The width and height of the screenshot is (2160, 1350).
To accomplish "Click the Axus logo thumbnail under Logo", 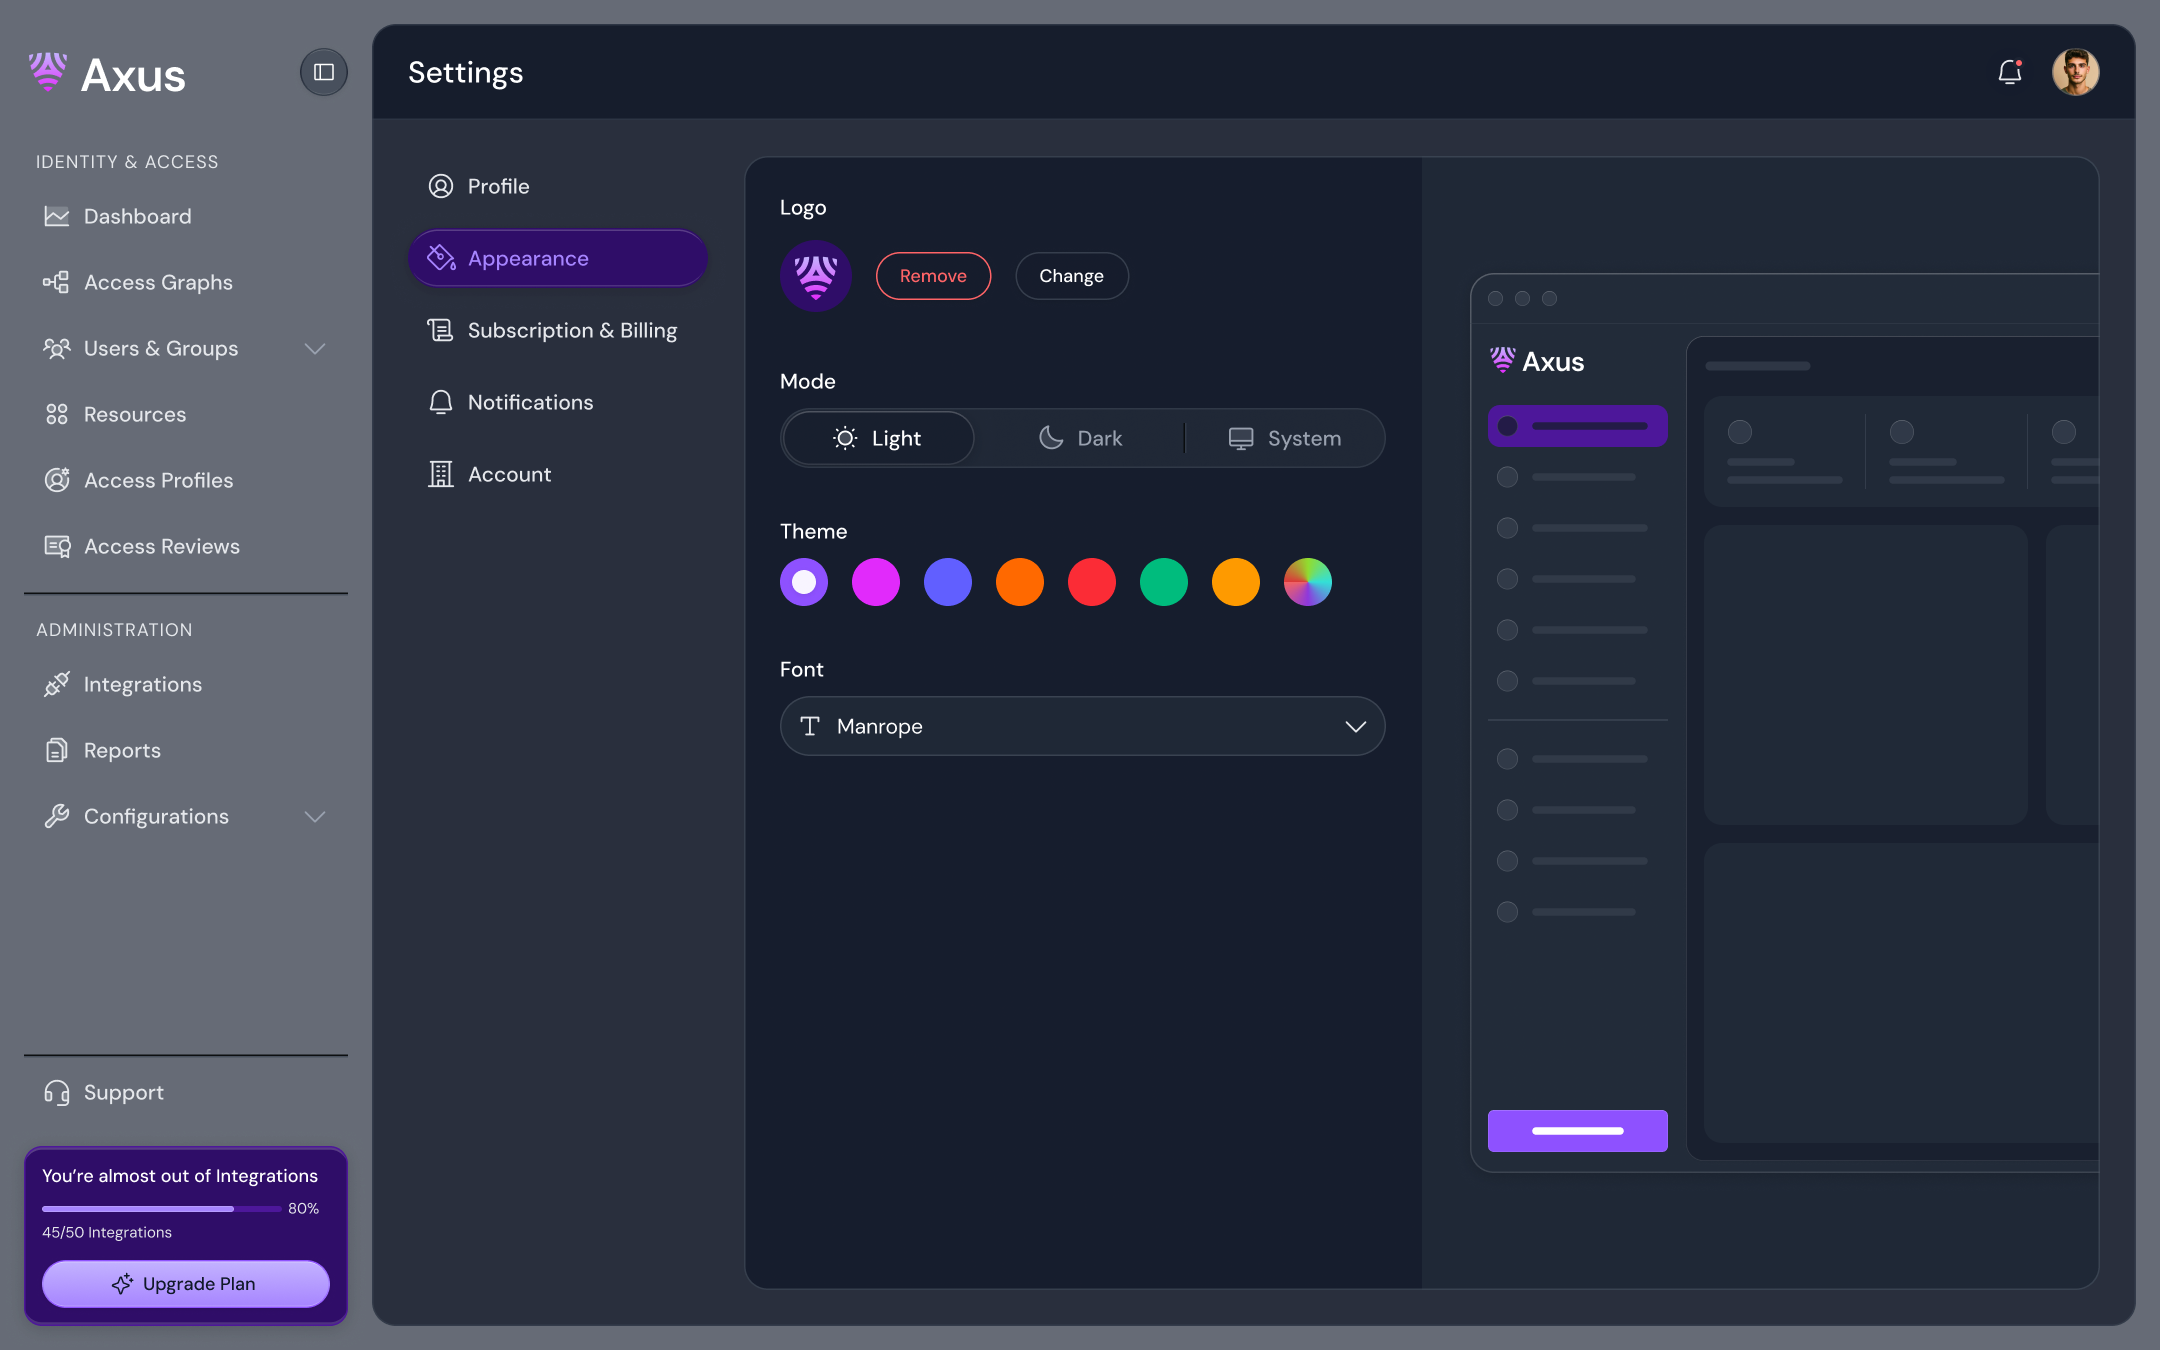I will 816,276.
